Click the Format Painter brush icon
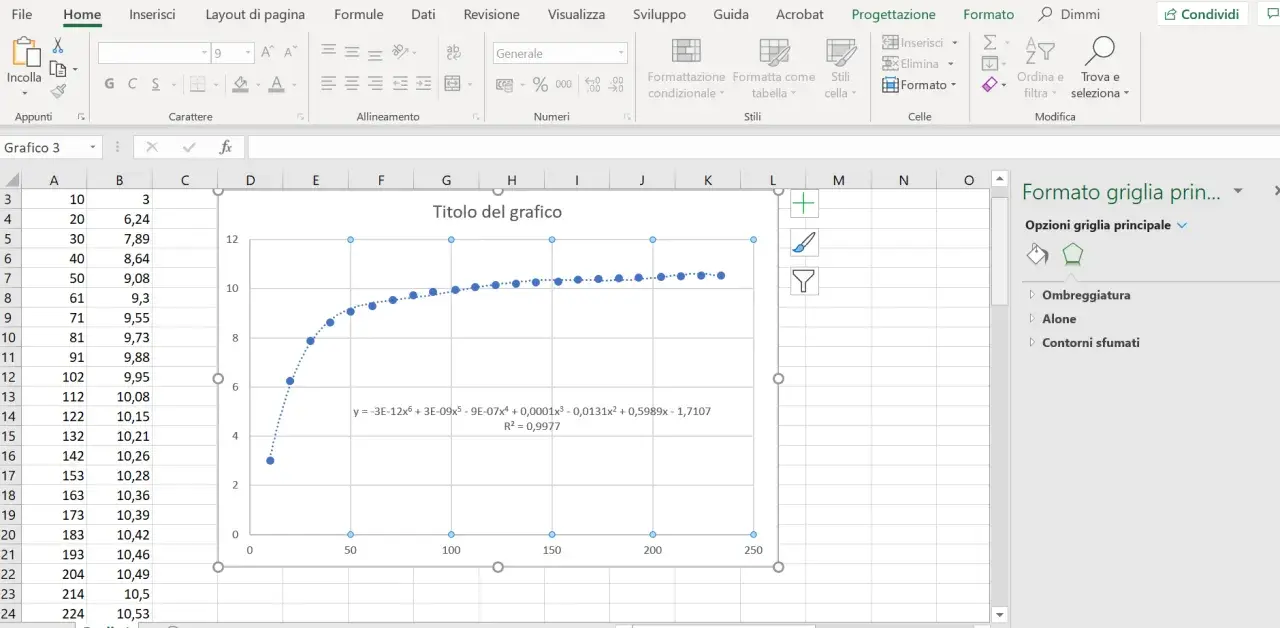Image resolution: width=1280 pixels, height=628 pixels. (x=58, y=91)
